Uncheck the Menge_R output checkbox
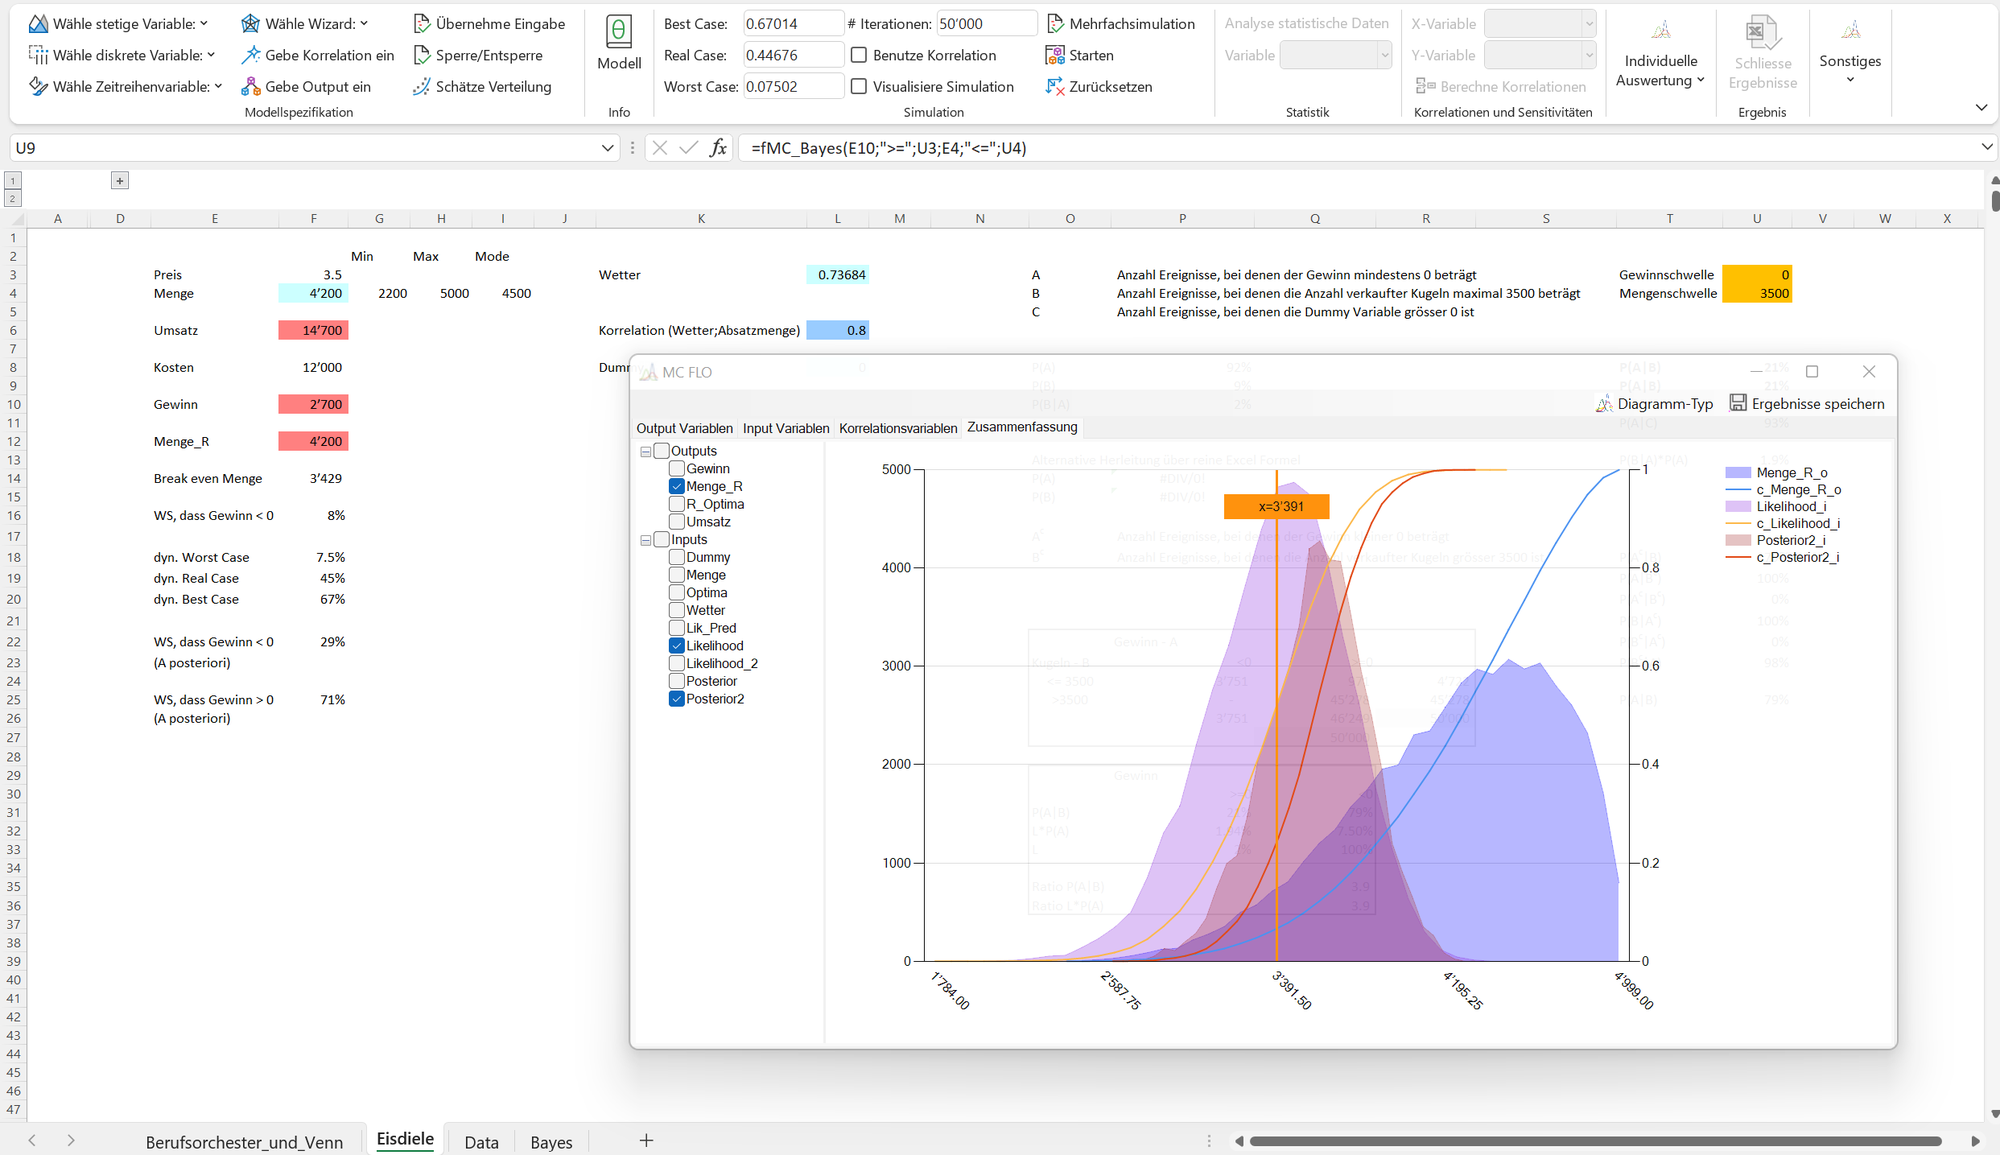The image size is (2000, 1155). [x=677, y=486]
